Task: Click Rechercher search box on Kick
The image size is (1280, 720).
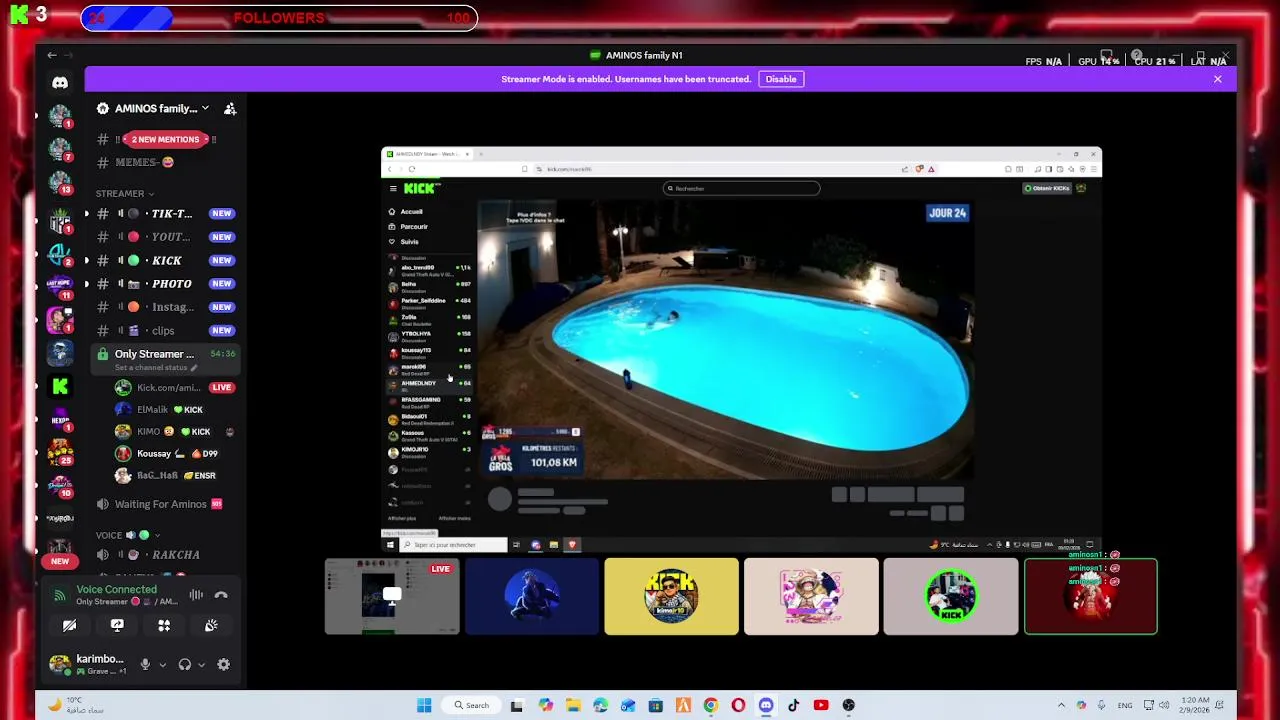Action: pyautogui.click(x=742, y=188)
